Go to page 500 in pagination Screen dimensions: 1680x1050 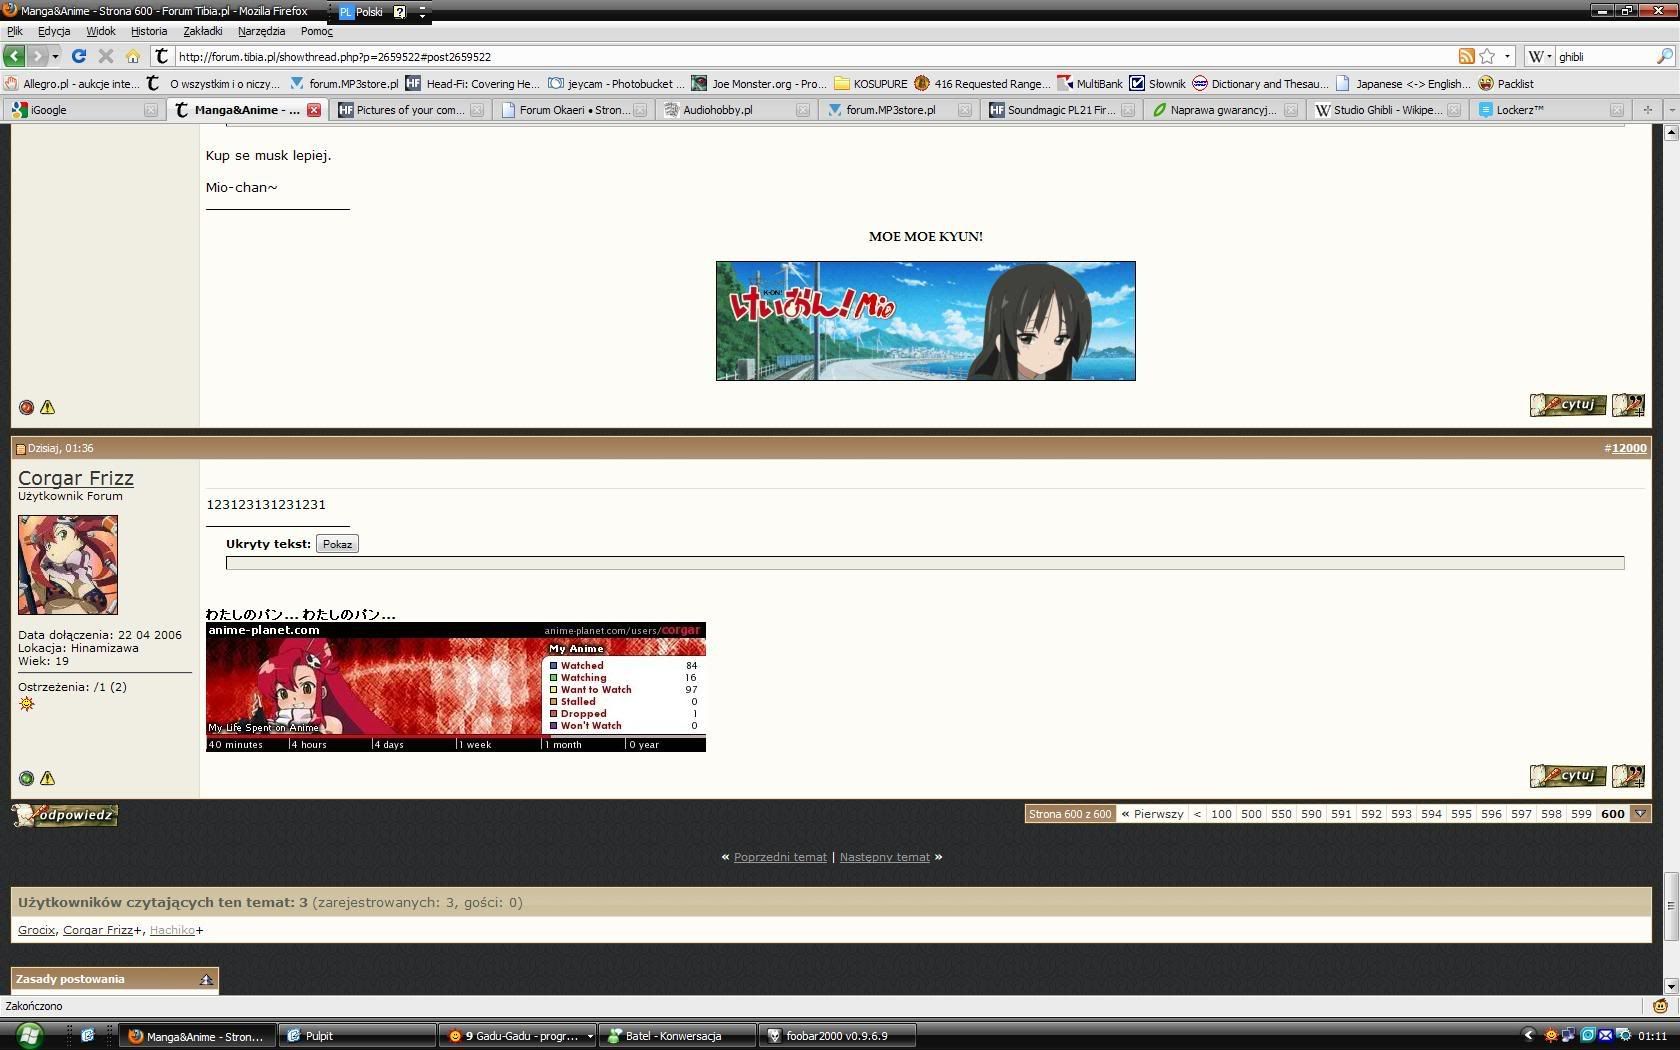(x=1251, y=814)
